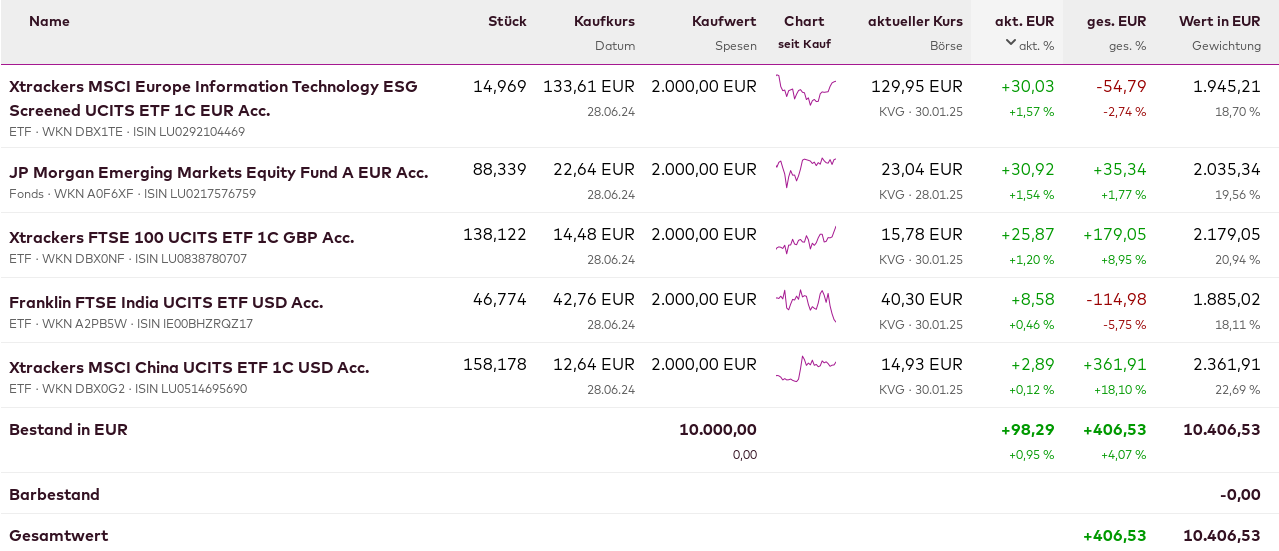Sort by Kaufwert column header
The width and height of the screenshot is (1279, 551).
[724, 21]
